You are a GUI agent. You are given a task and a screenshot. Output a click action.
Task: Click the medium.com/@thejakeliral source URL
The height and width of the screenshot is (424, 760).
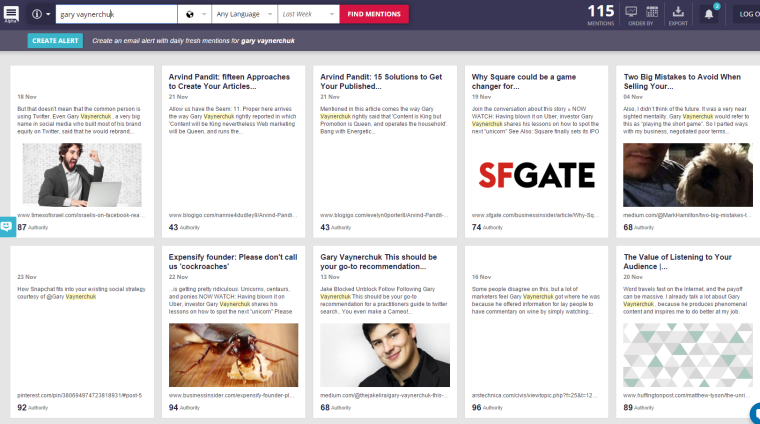(x=384, y=395)
